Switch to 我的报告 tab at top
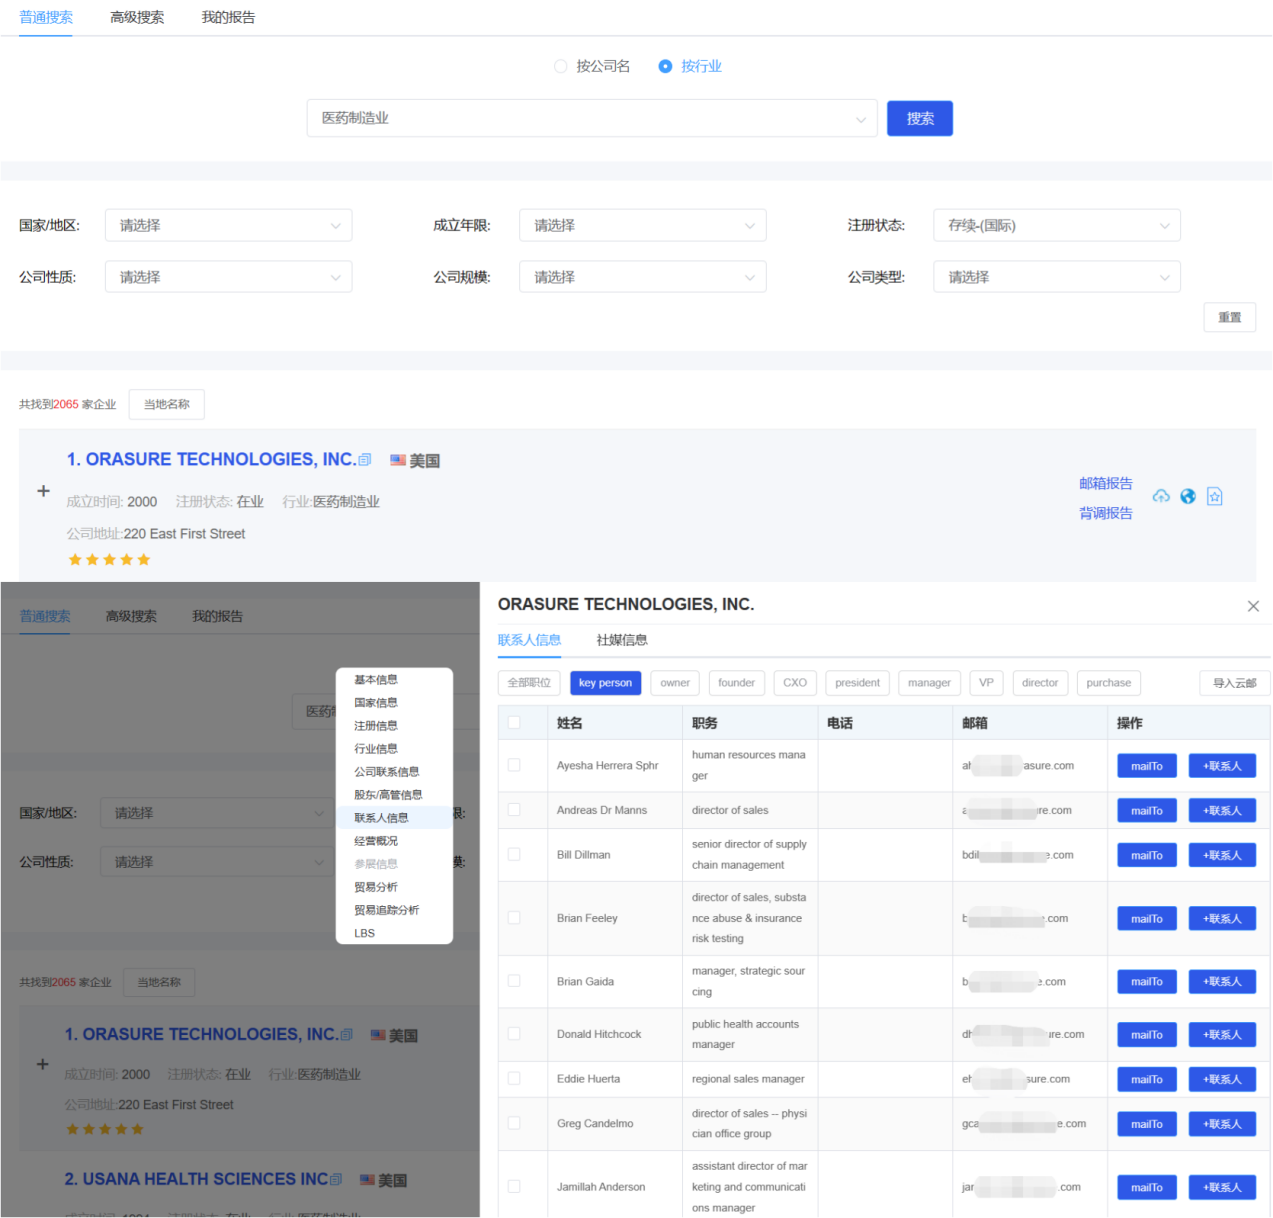 [228, 17]
